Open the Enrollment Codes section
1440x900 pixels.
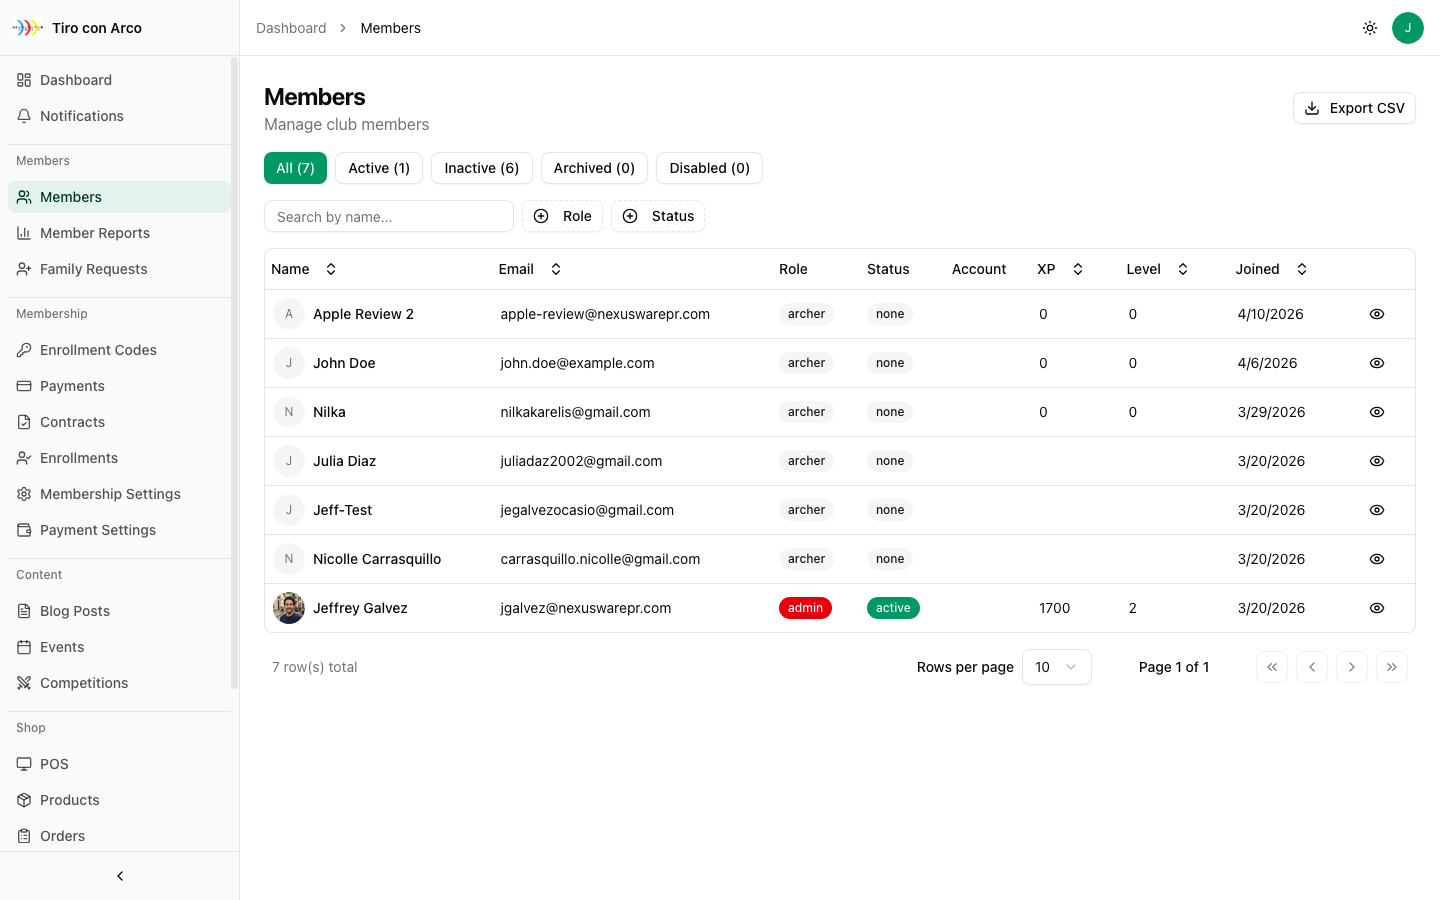[98, 350]
